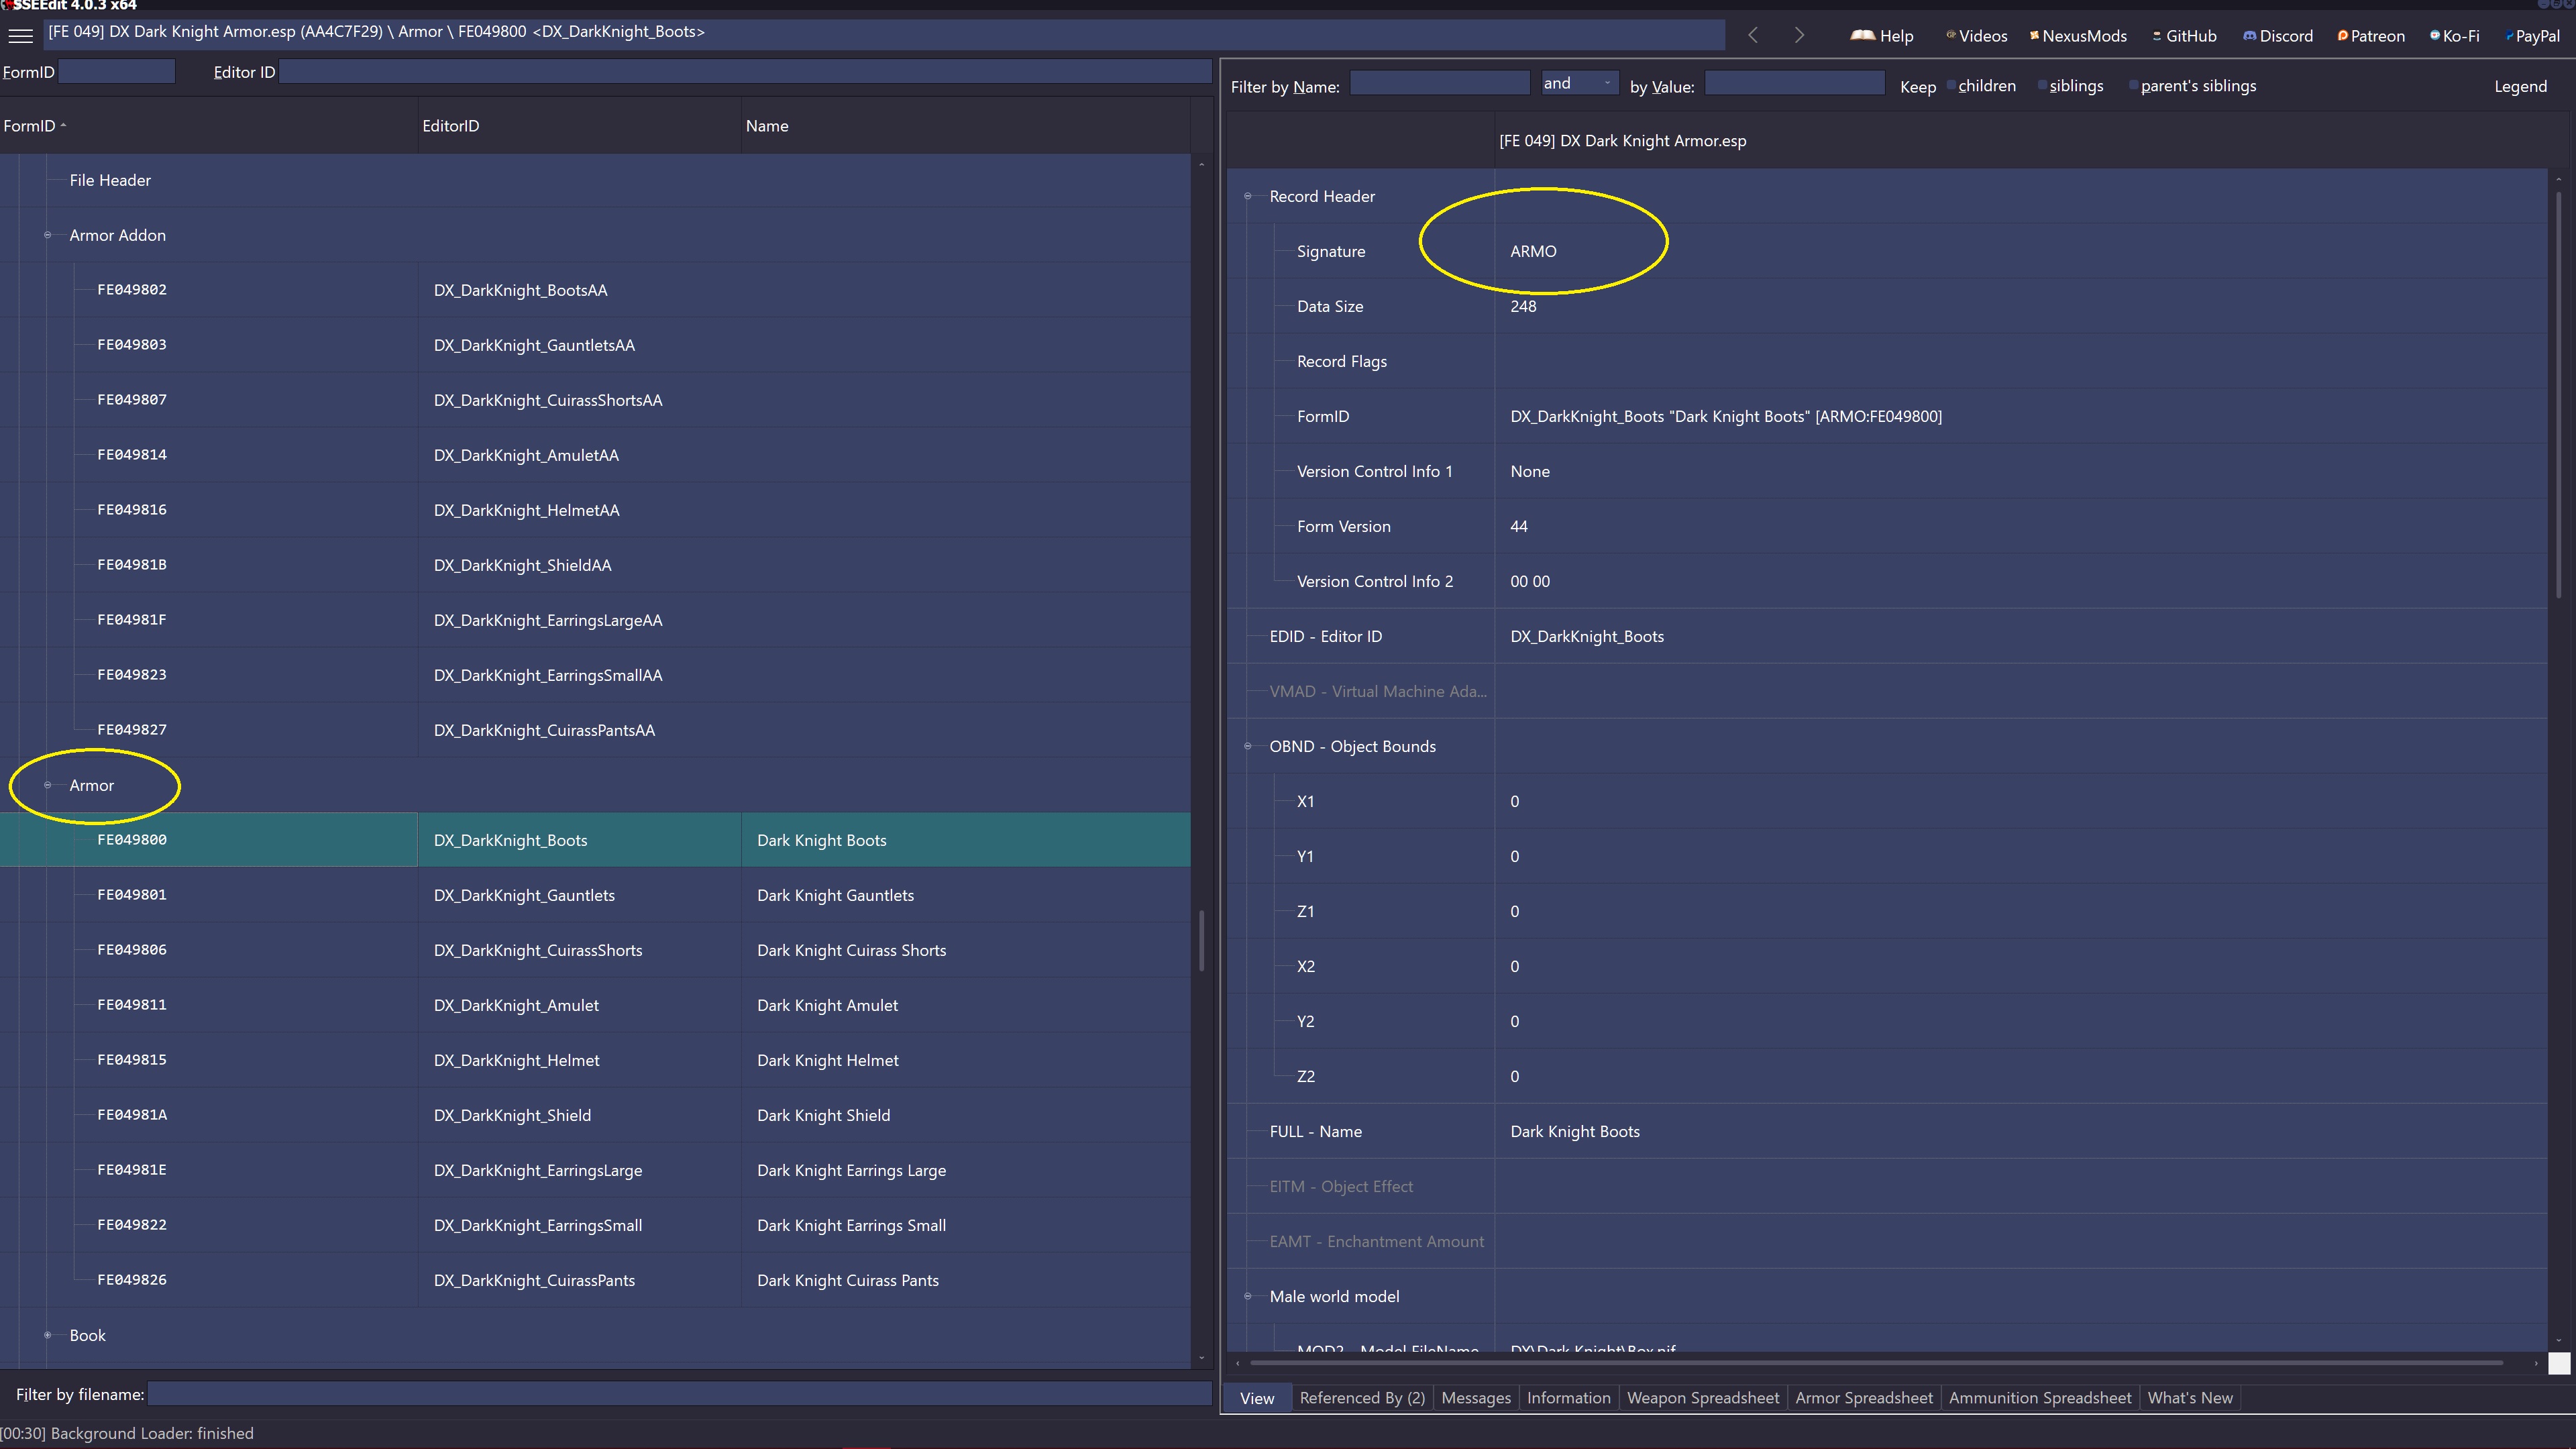Select record DX_DarkKnight_EarringsSmallAA
The image size is (2576, 1449).
[x=595, y=675]
